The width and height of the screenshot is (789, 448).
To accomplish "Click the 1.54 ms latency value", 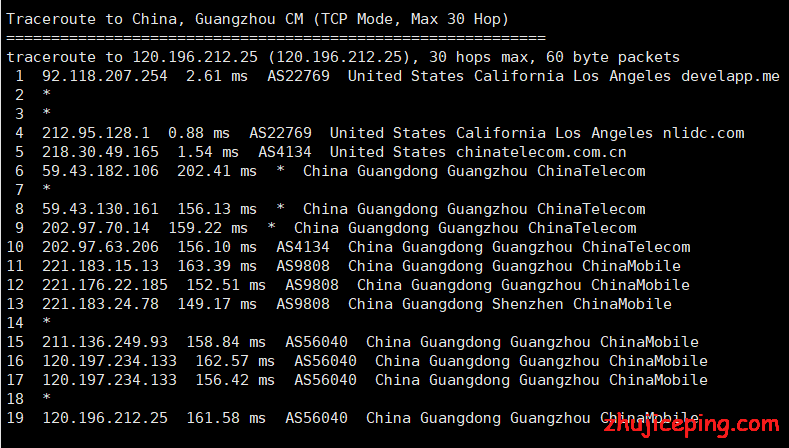I will point(208,152).
